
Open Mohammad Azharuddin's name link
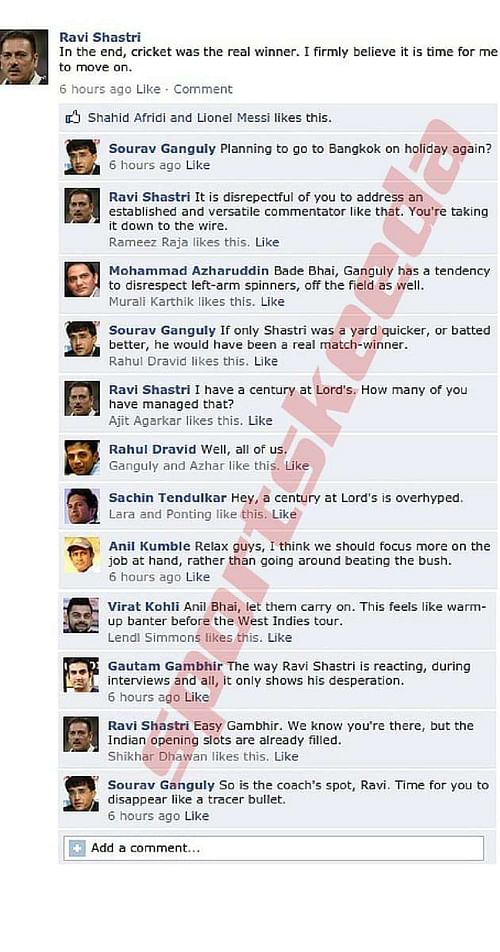pos(189,271)
